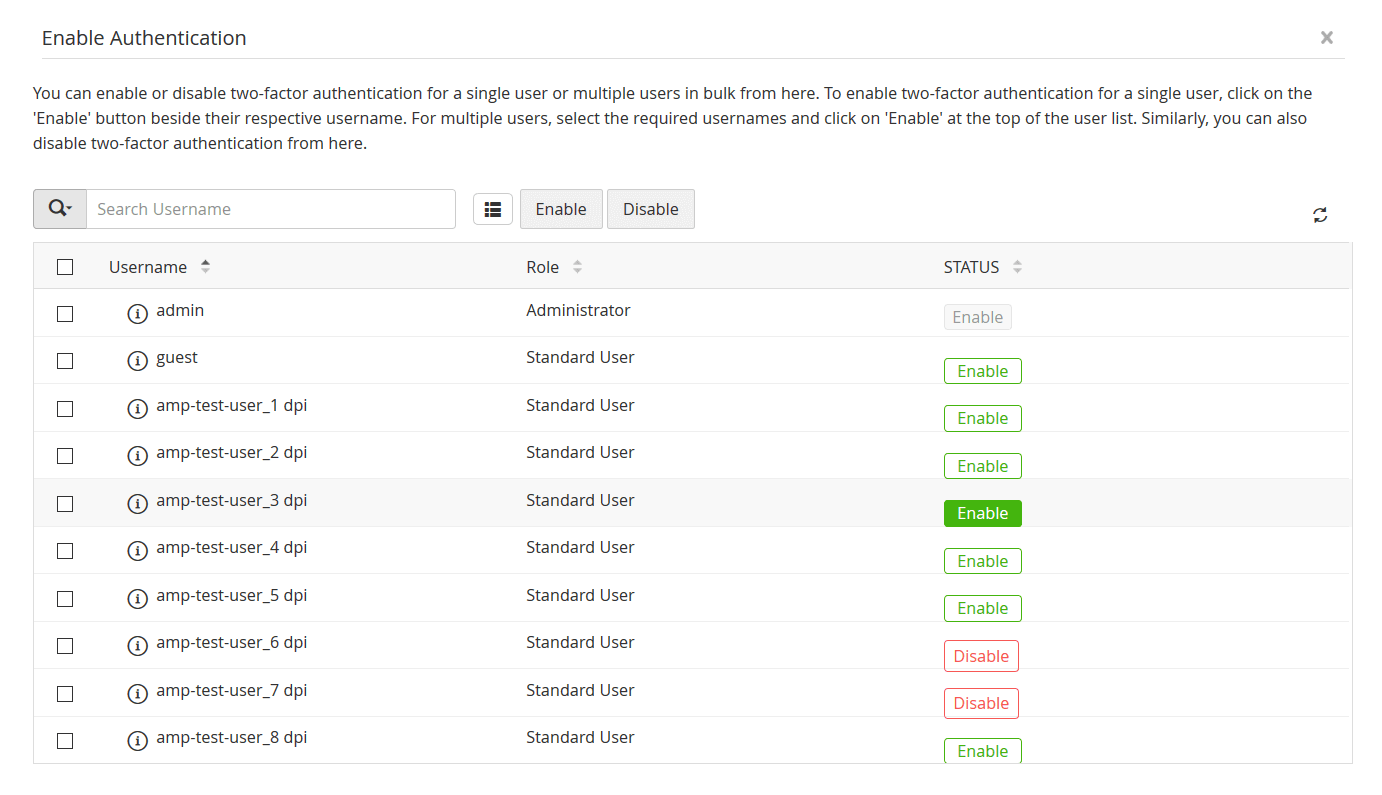
Task: Select the checkbox beside guest
Action: click(x=65, y=360)
